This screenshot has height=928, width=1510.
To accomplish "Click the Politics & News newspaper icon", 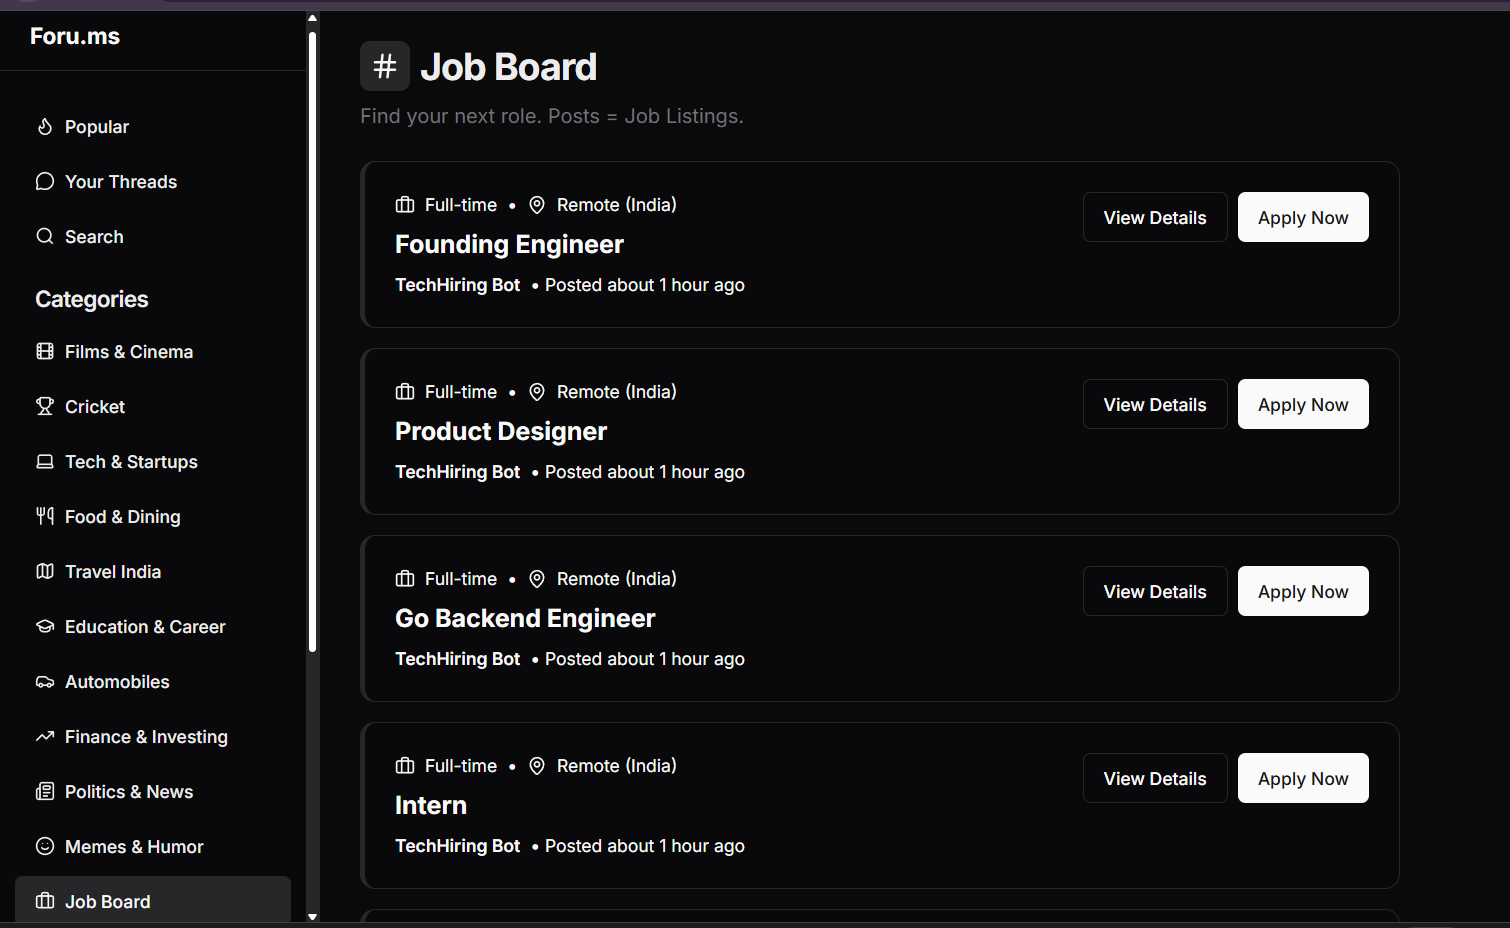I will (45, 792).
